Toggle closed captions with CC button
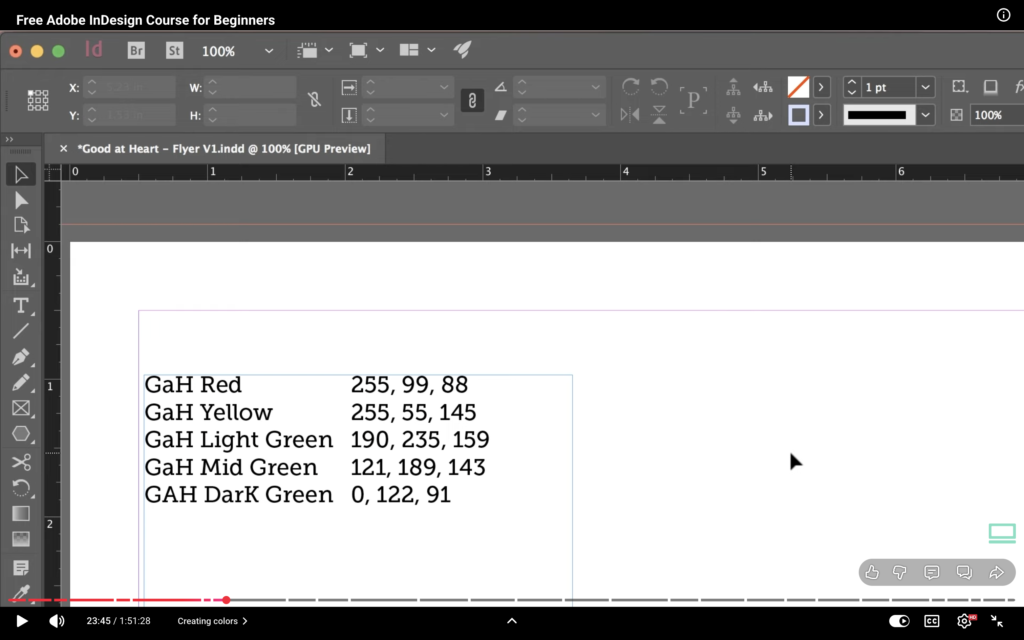Image resolution: width=1024 pixels, height=640 pixels. click(932, 621)
